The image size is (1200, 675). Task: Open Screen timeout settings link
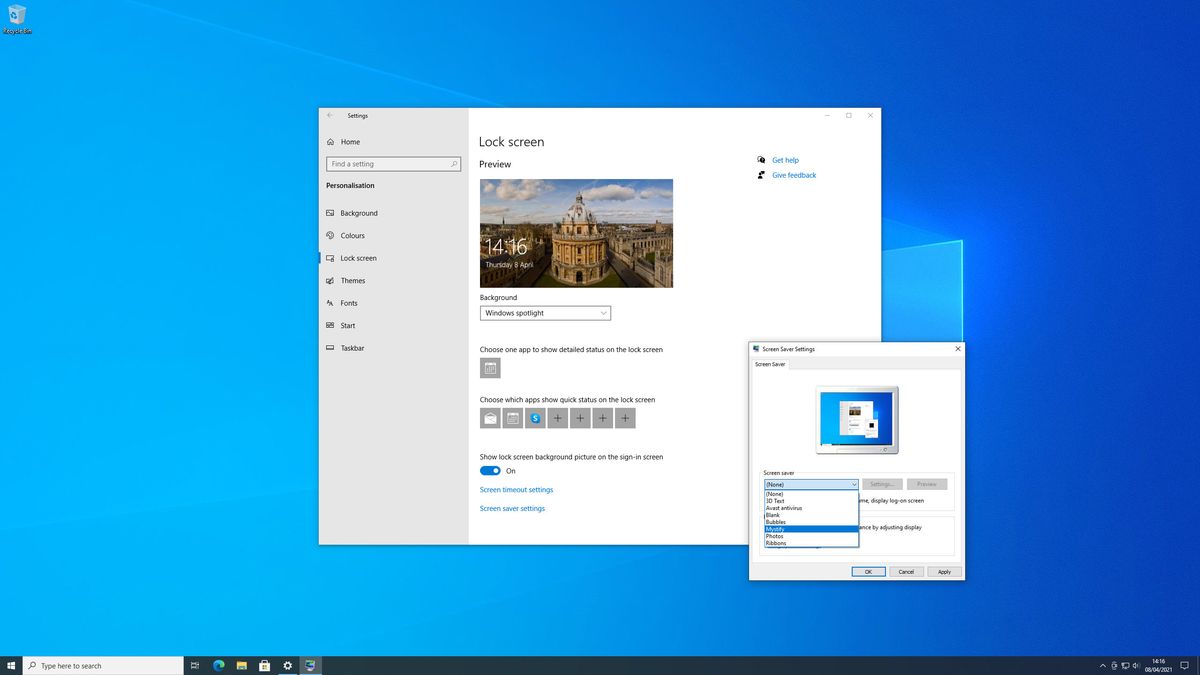(516, 489)
